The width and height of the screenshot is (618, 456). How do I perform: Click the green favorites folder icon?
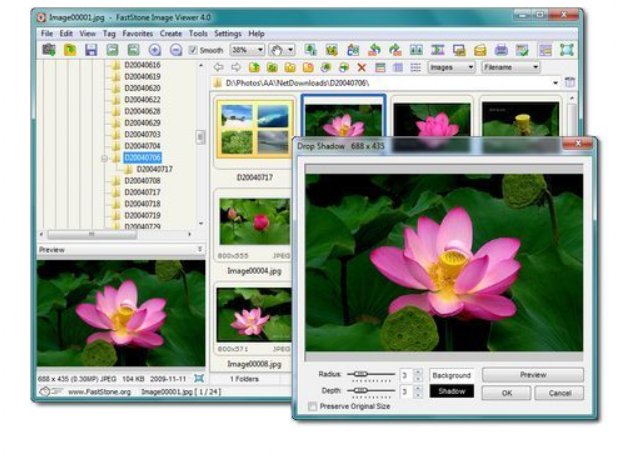(x=272, y=67)
